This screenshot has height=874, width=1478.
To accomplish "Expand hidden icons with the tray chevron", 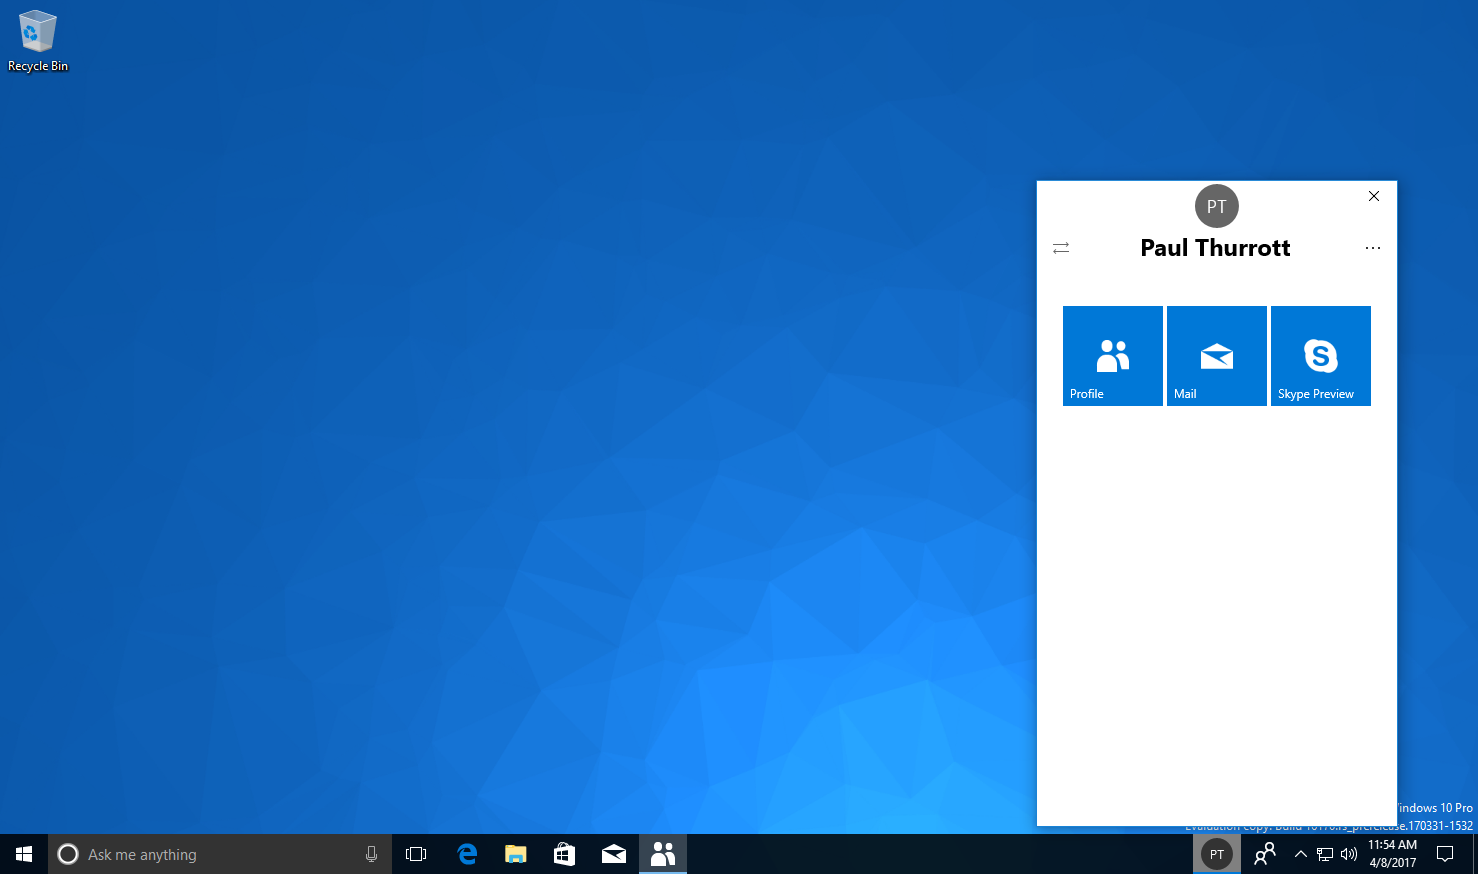I will pyautogui.click(x=1300, y=854).
